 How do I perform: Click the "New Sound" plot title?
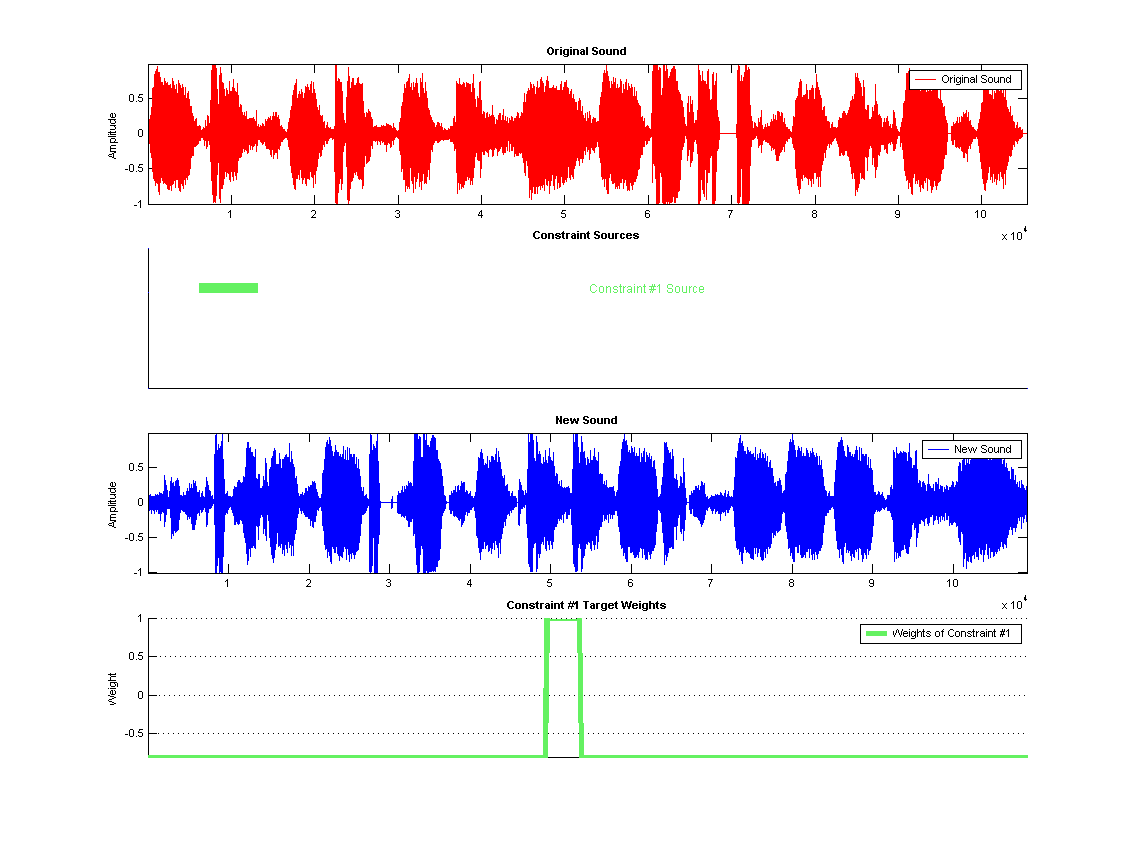[586, 420]
